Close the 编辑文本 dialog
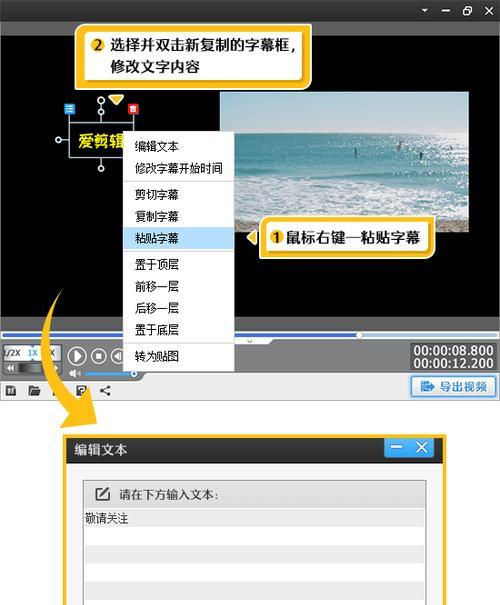This screenshot has height=605, width=500. click(x=422, y=448)
